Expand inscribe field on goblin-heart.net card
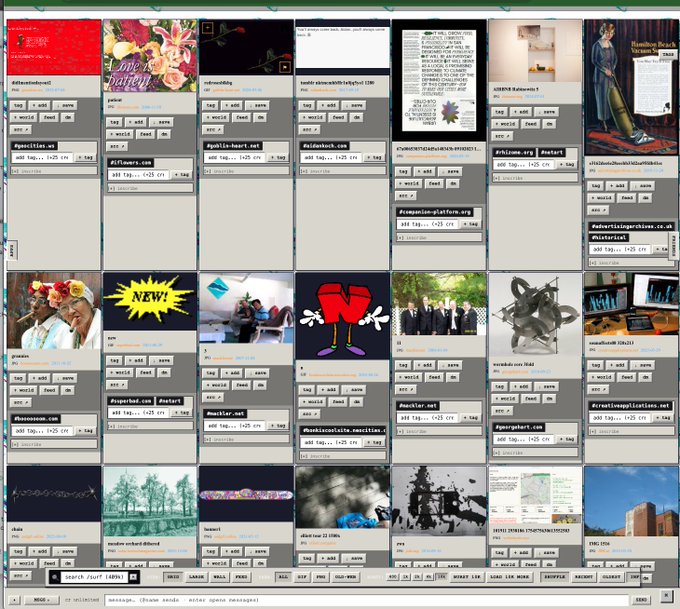This screenshot has height=609, width=680. click(x=246, y=171)
